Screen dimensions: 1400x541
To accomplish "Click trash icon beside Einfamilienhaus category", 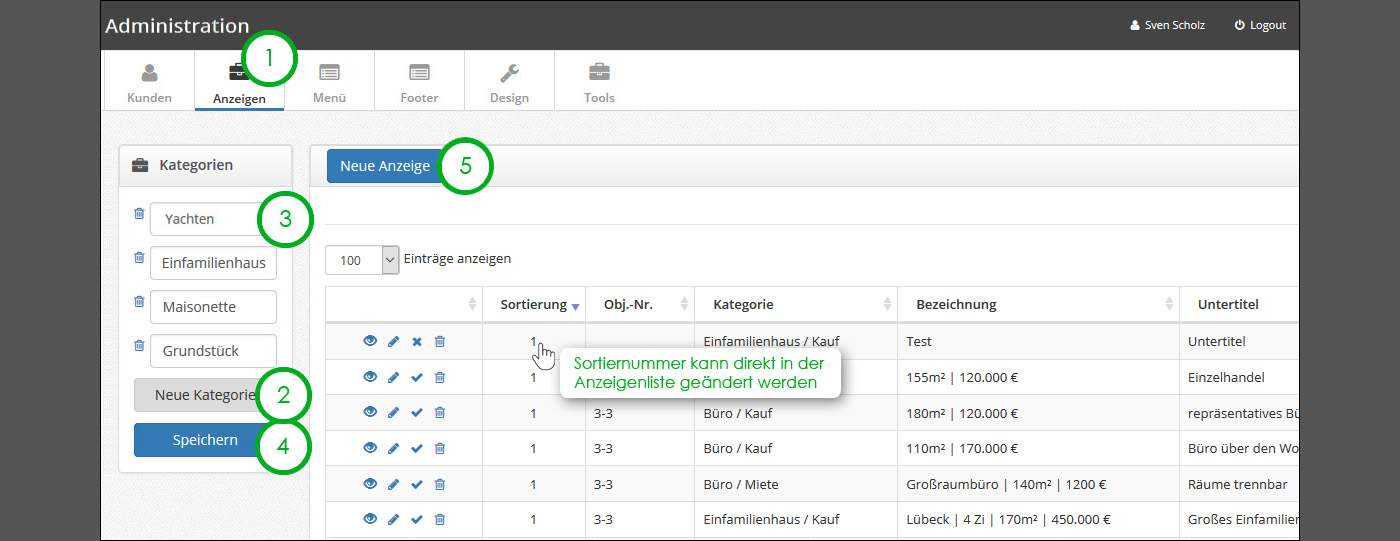I will (x=139, y=258).
